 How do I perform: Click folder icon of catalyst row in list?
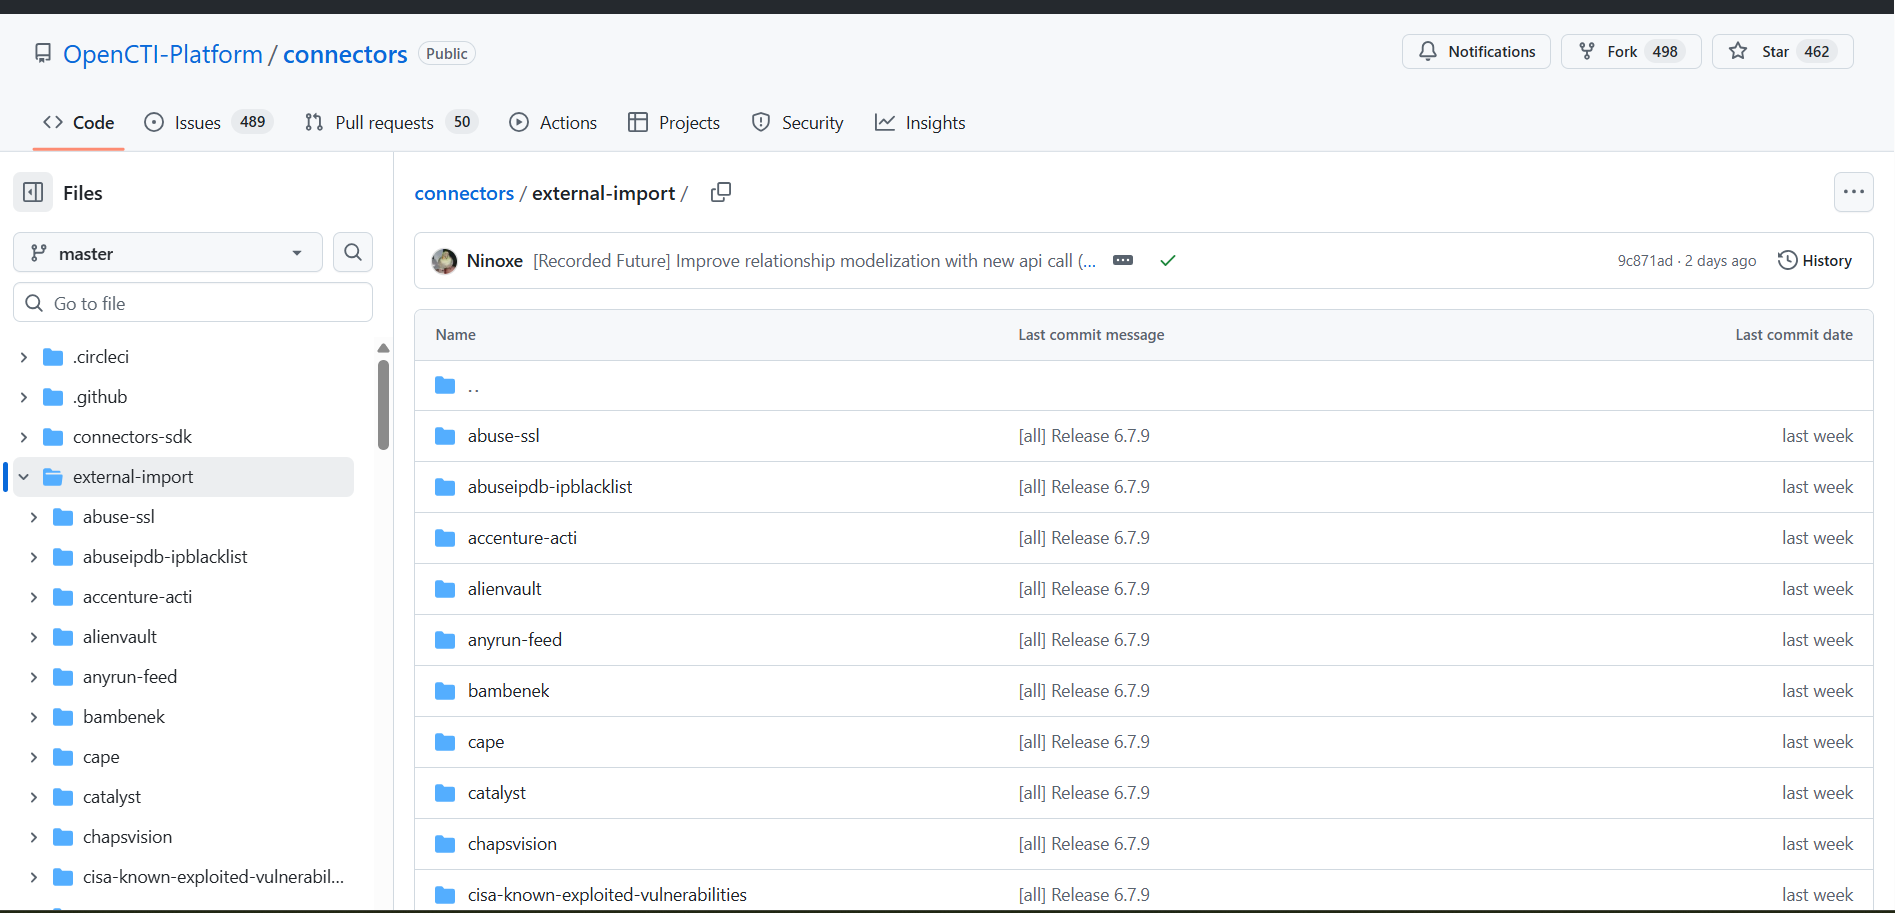click(445, 793)
